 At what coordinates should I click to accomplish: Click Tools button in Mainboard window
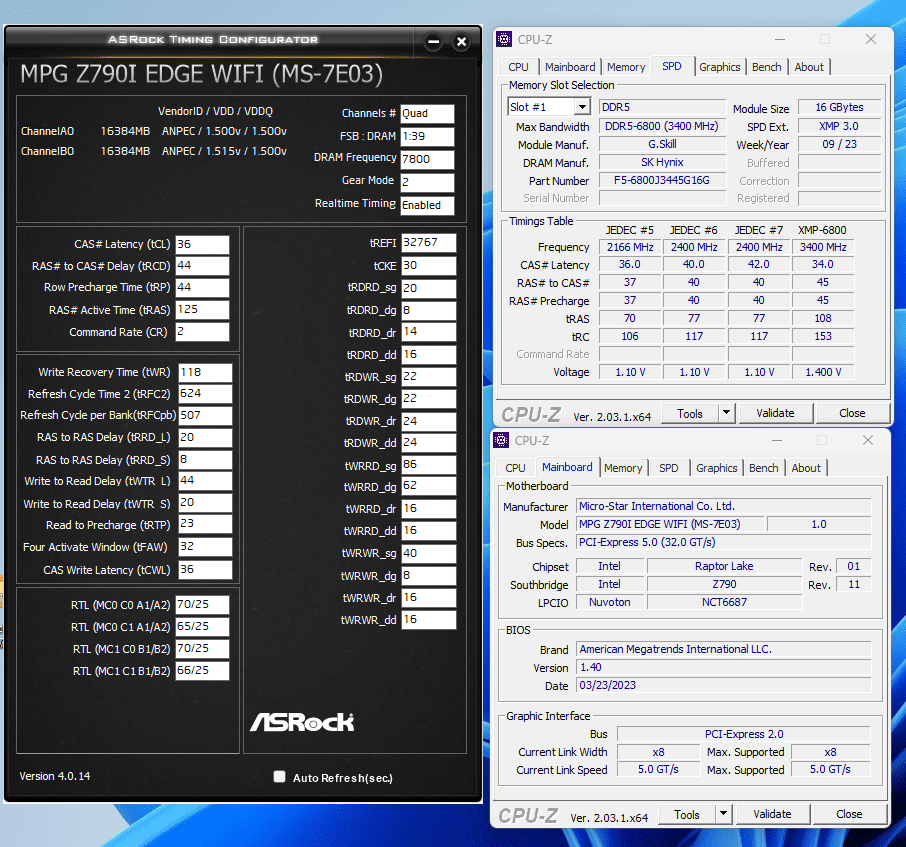[686, 814]
